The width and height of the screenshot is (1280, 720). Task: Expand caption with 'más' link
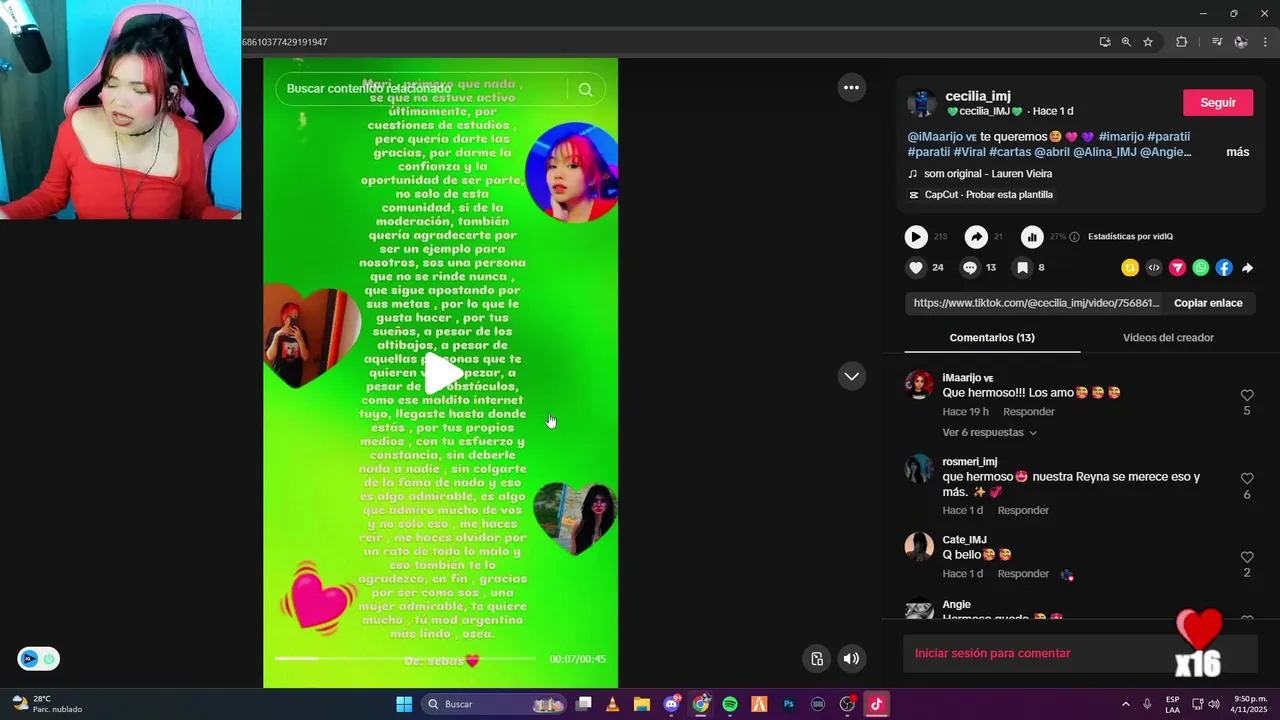click(1238, 152)
